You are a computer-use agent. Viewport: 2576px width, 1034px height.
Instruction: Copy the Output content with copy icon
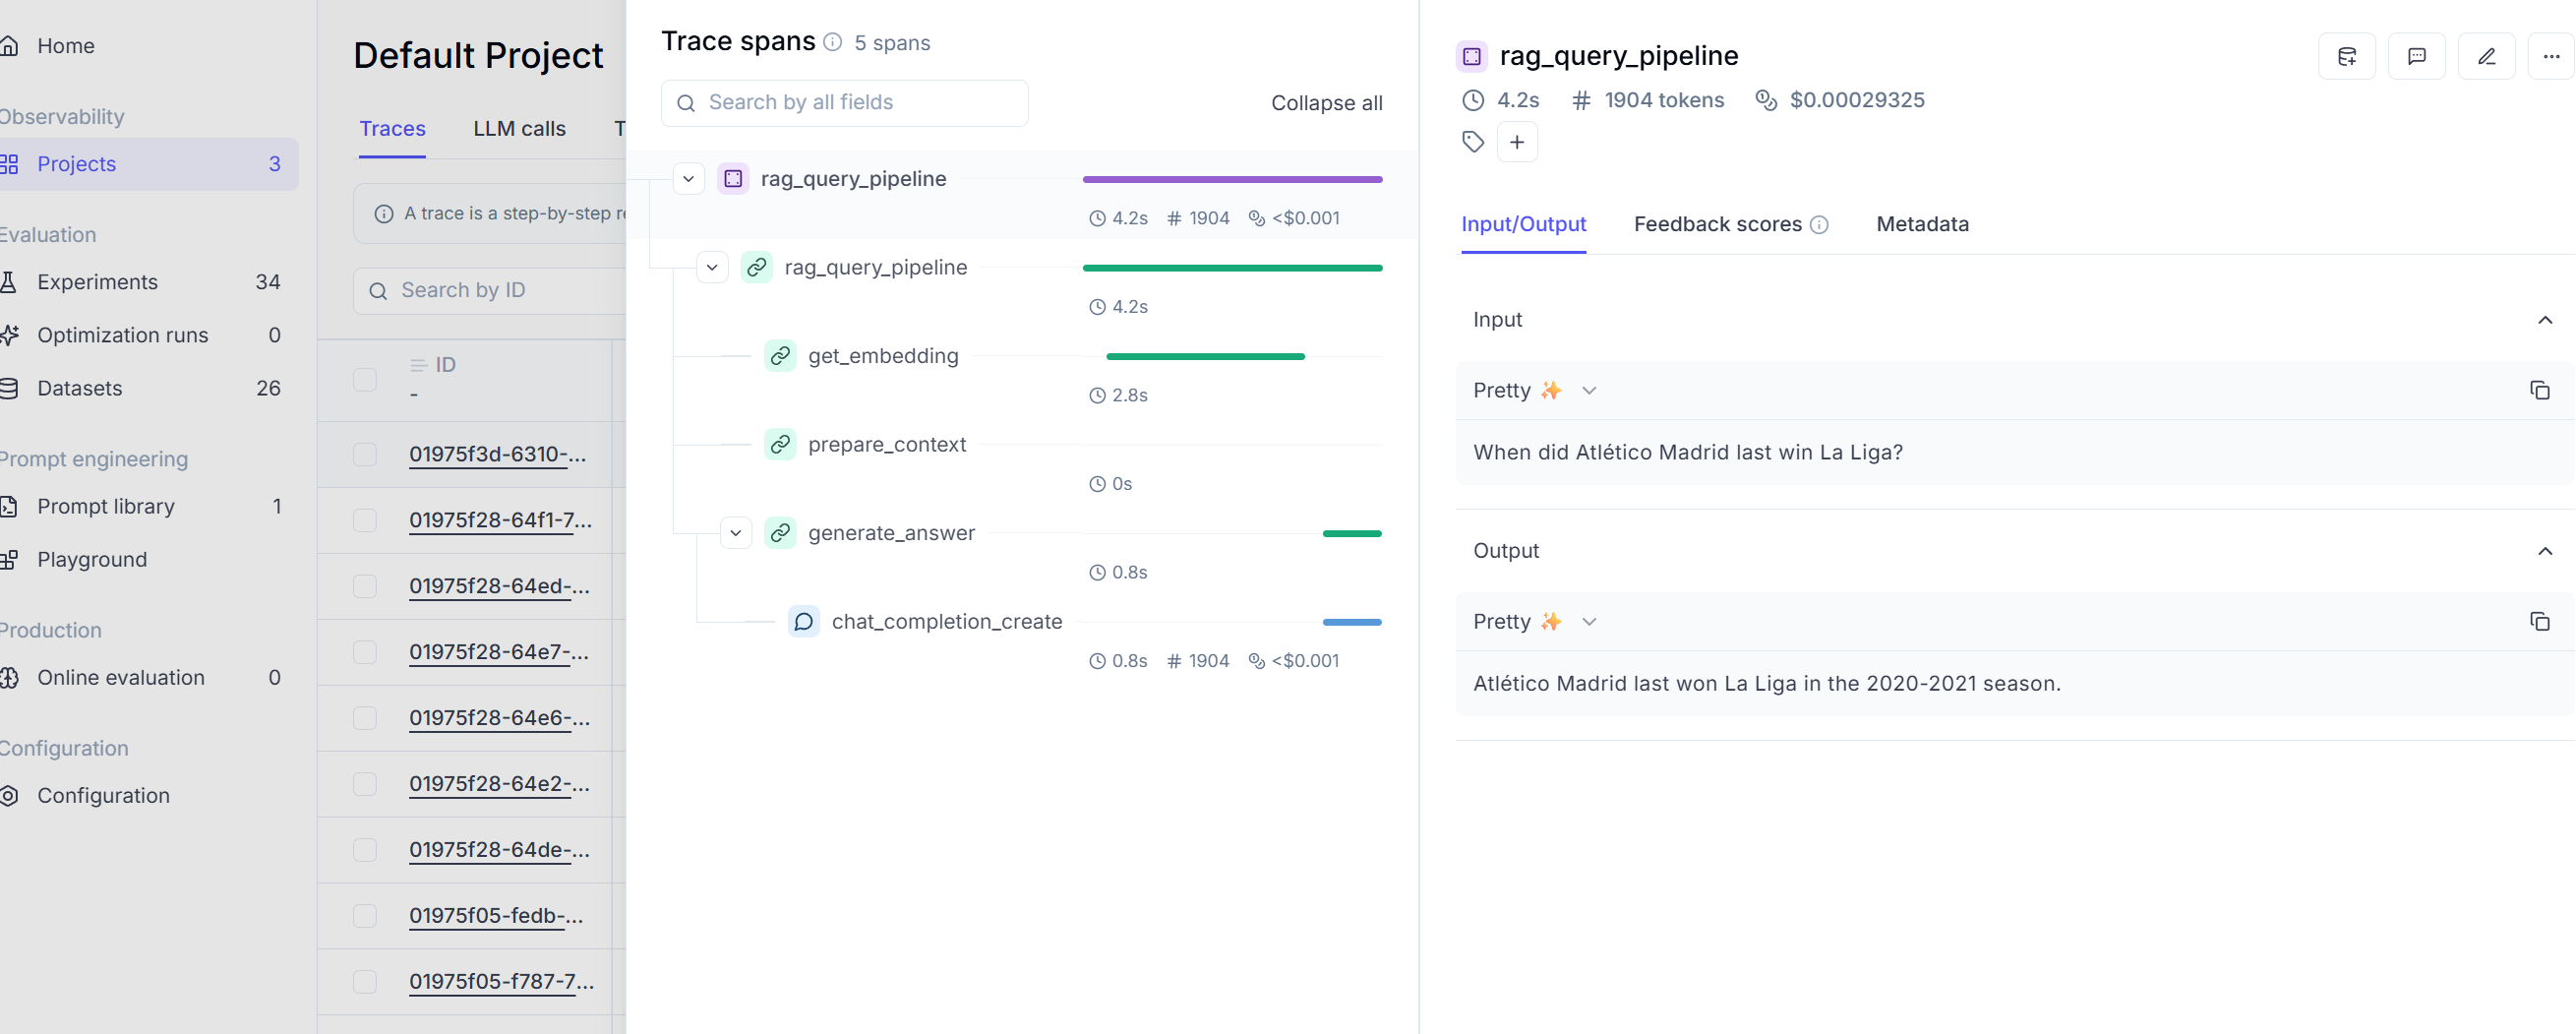coord(2539,621)
